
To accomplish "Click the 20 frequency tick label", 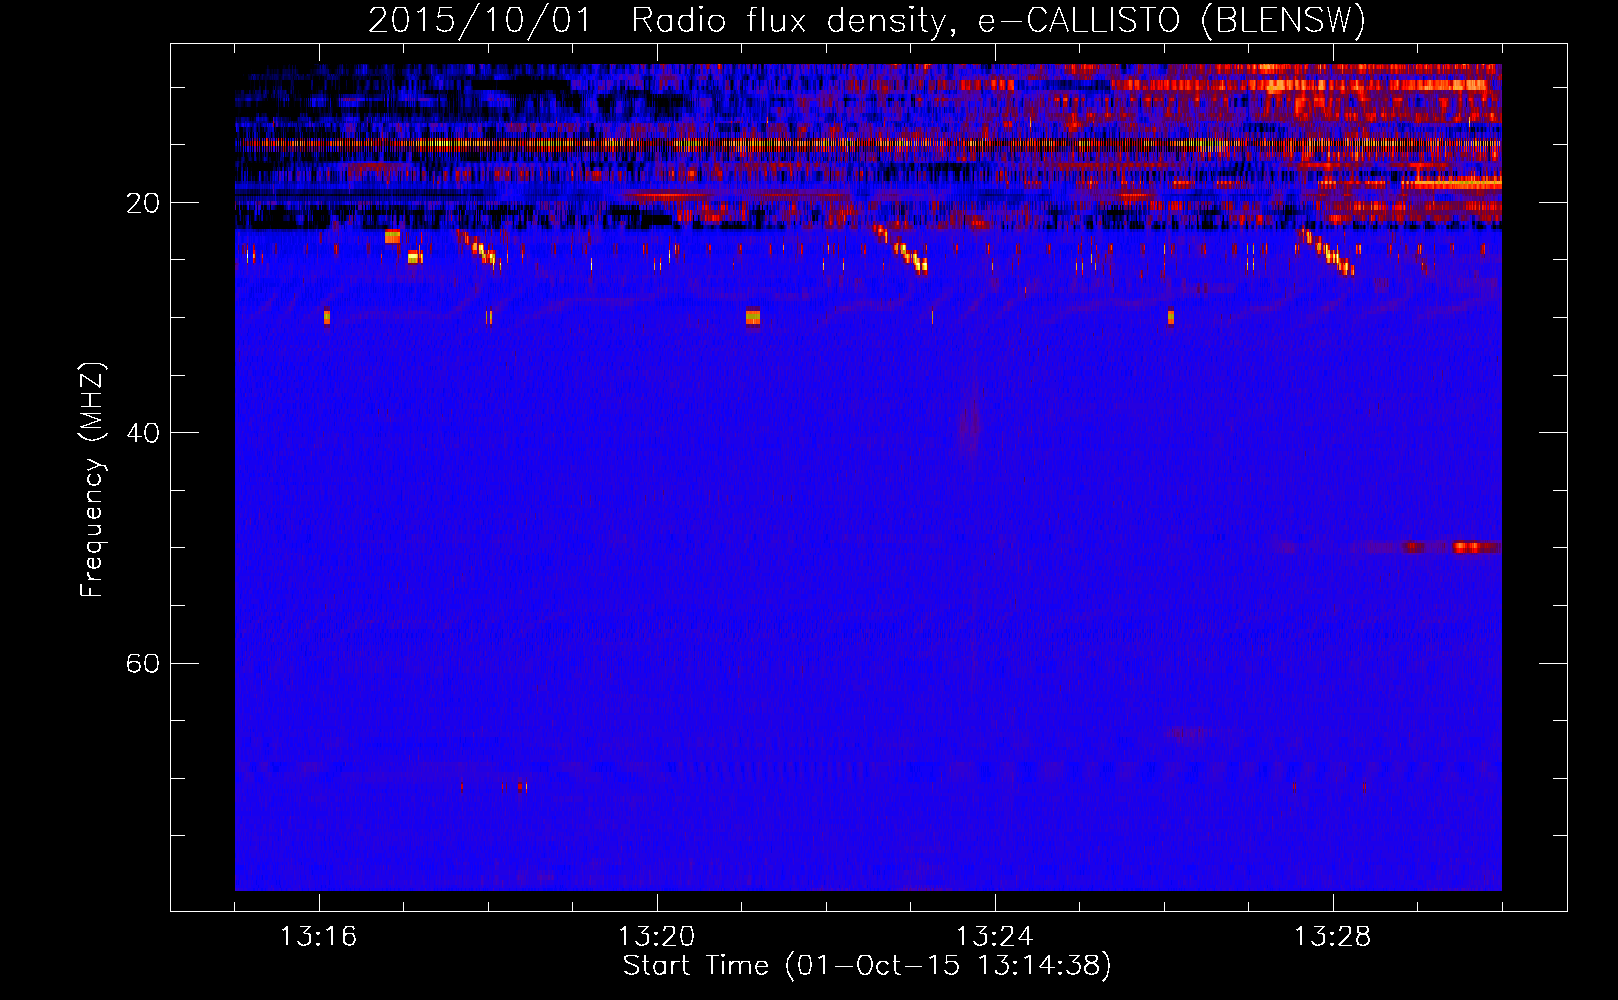I will (x=142, y=203).
